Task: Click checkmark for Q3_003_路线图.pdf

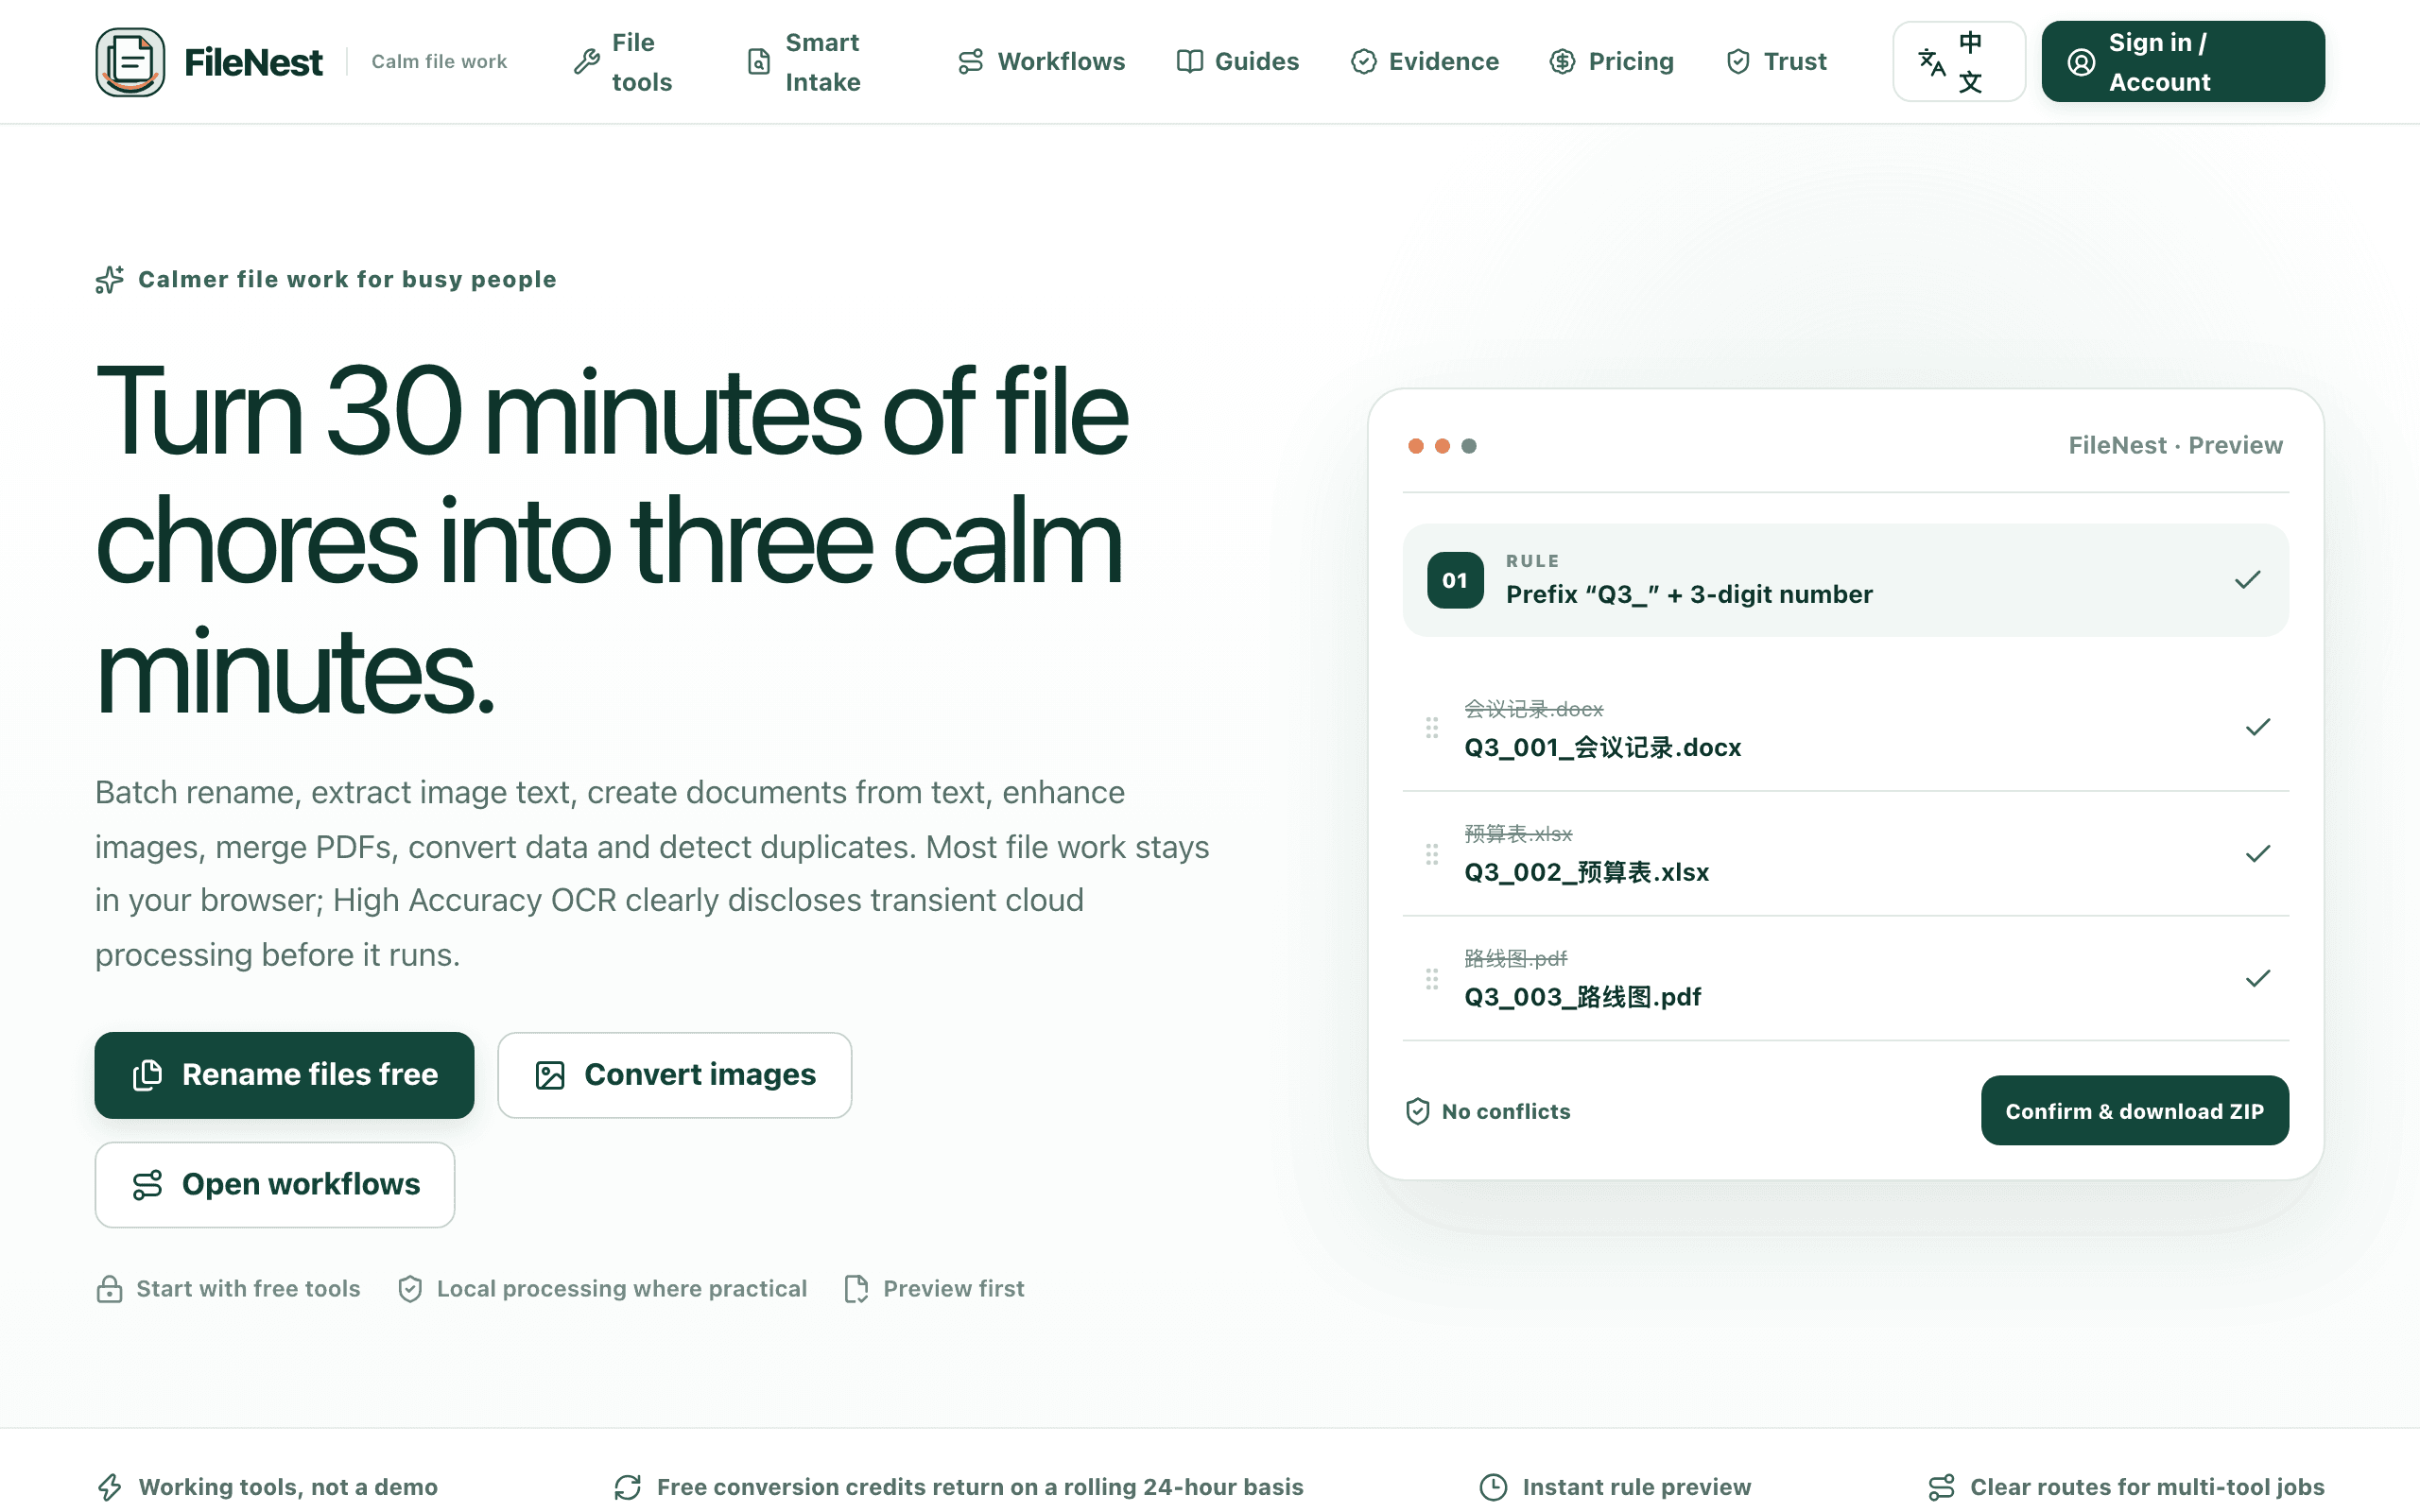Action: pos(2257,978)
